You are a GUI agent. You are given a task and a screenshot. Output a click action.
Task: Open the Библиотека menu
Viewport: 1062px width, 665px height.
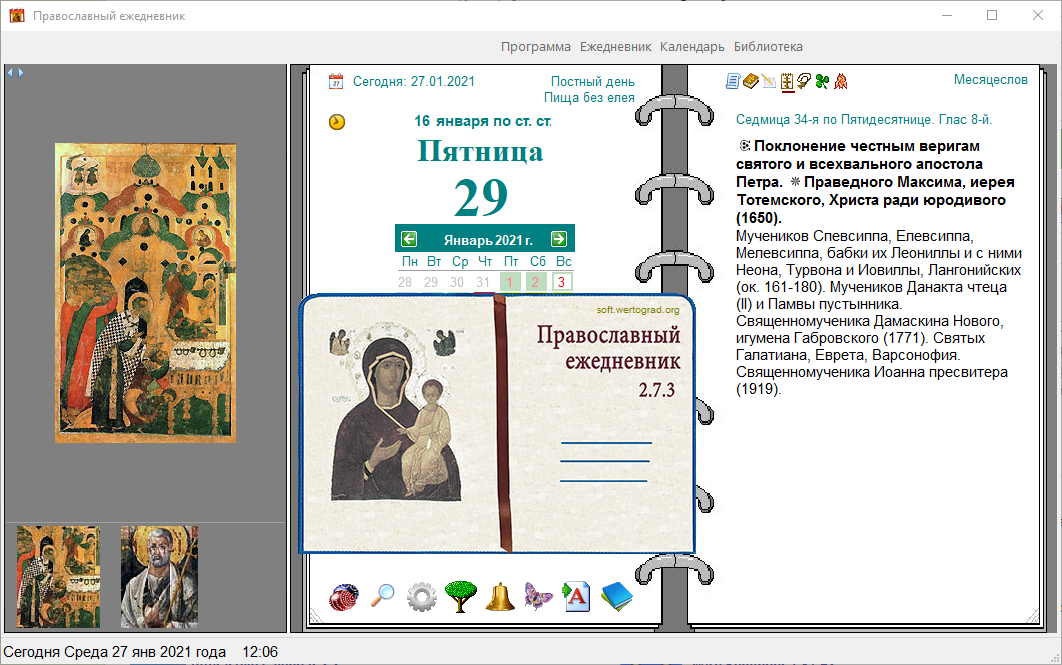tap(768, 46)
